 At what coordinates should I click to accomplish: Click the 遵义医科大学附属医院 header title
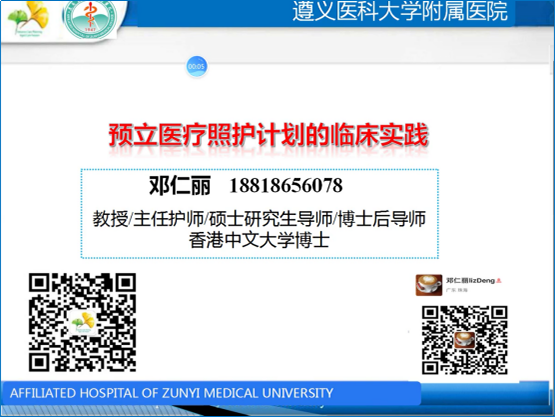pyautogui.click(x=400, y=11)
